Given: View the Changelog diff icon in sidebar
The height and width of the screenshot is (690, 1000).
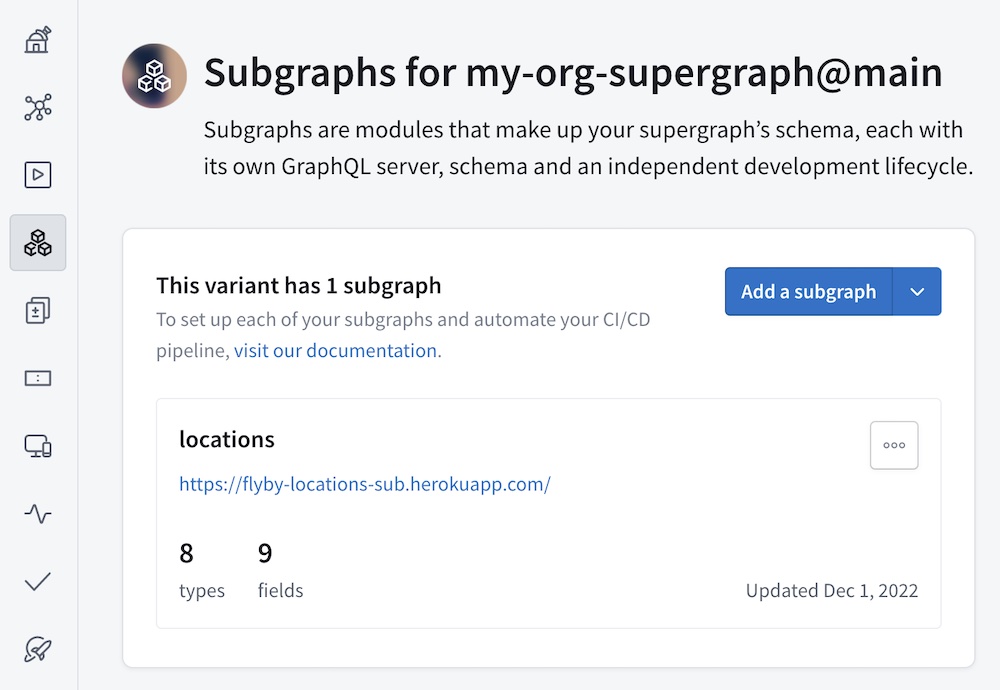Looking at the screenshot, I should point(38,310).
